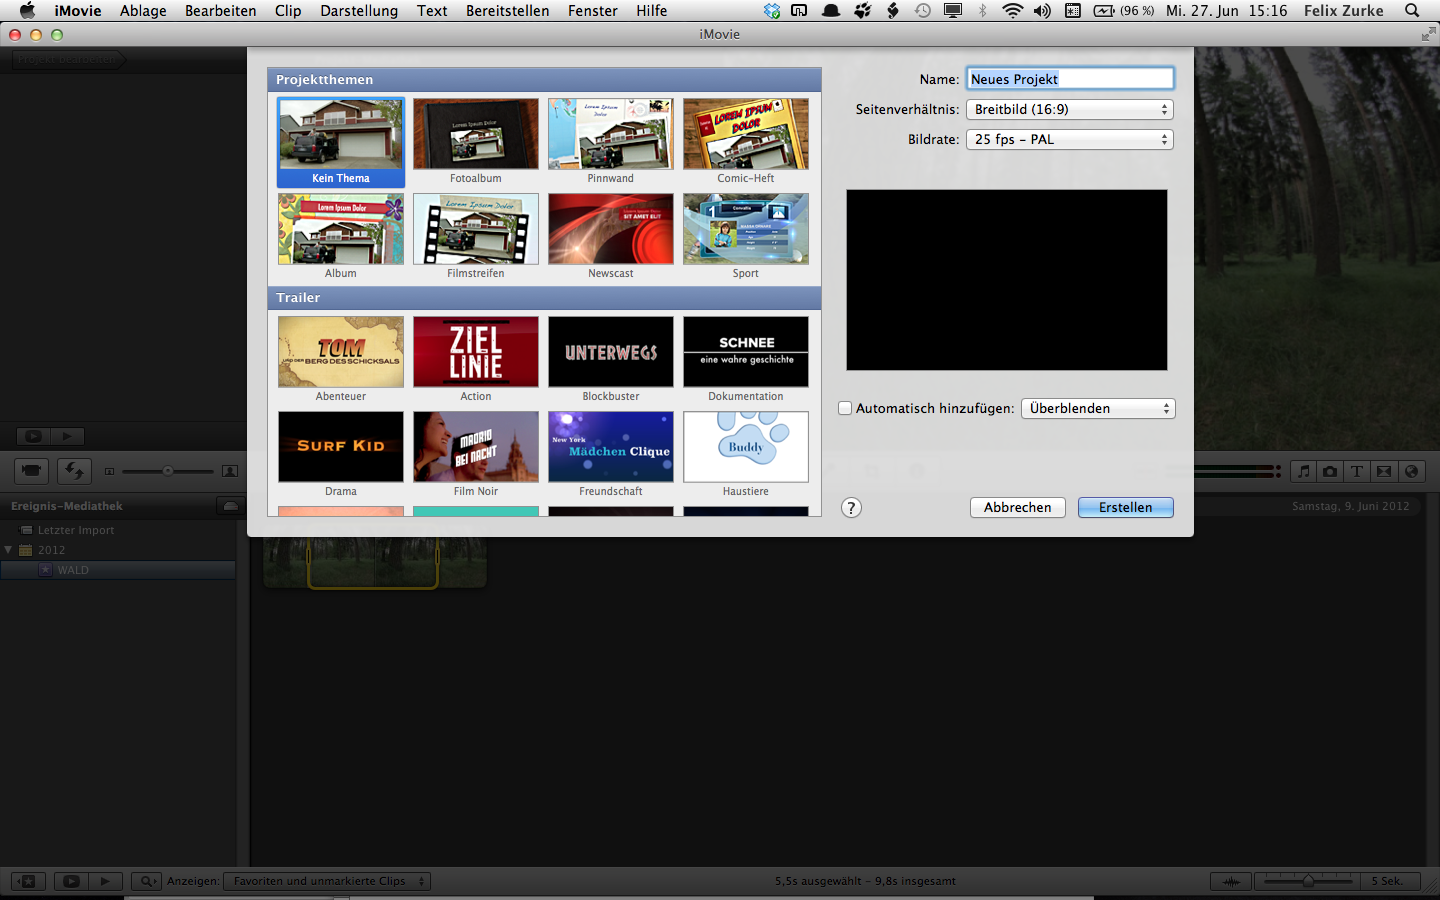The width and height of the screenshot is (1440, 900).
Task: Open the Seitenverhältnis Breitbild dropdown
Action: pyautogui.click(x=1069, y=109)
